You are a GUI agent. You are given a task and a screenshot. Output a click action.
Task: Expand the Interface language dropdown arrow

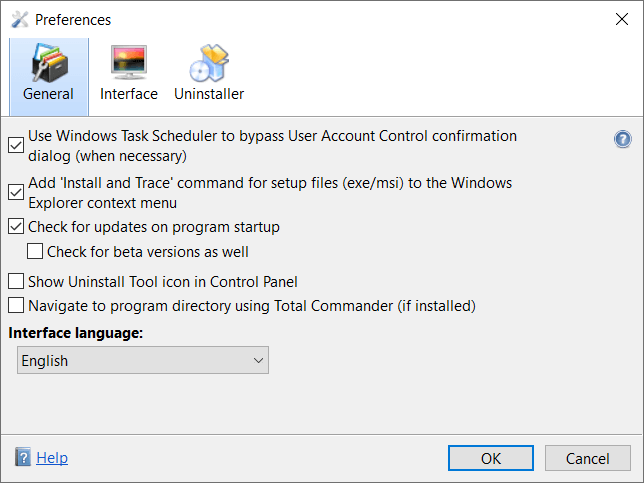click(x=258, y=361)
